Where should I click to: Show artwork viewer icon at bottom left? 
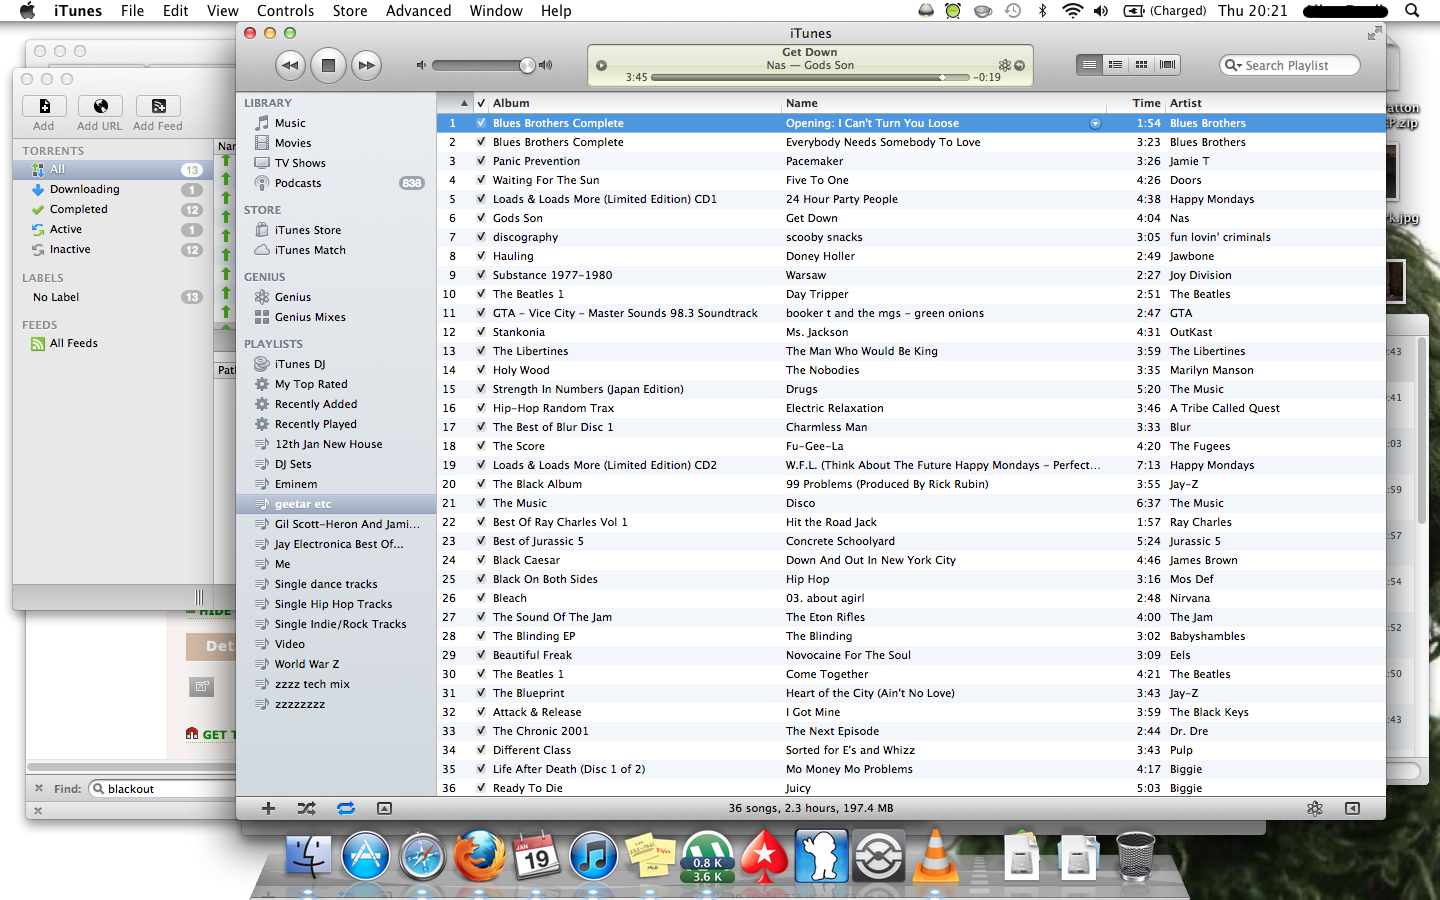(x=384, y=808)
